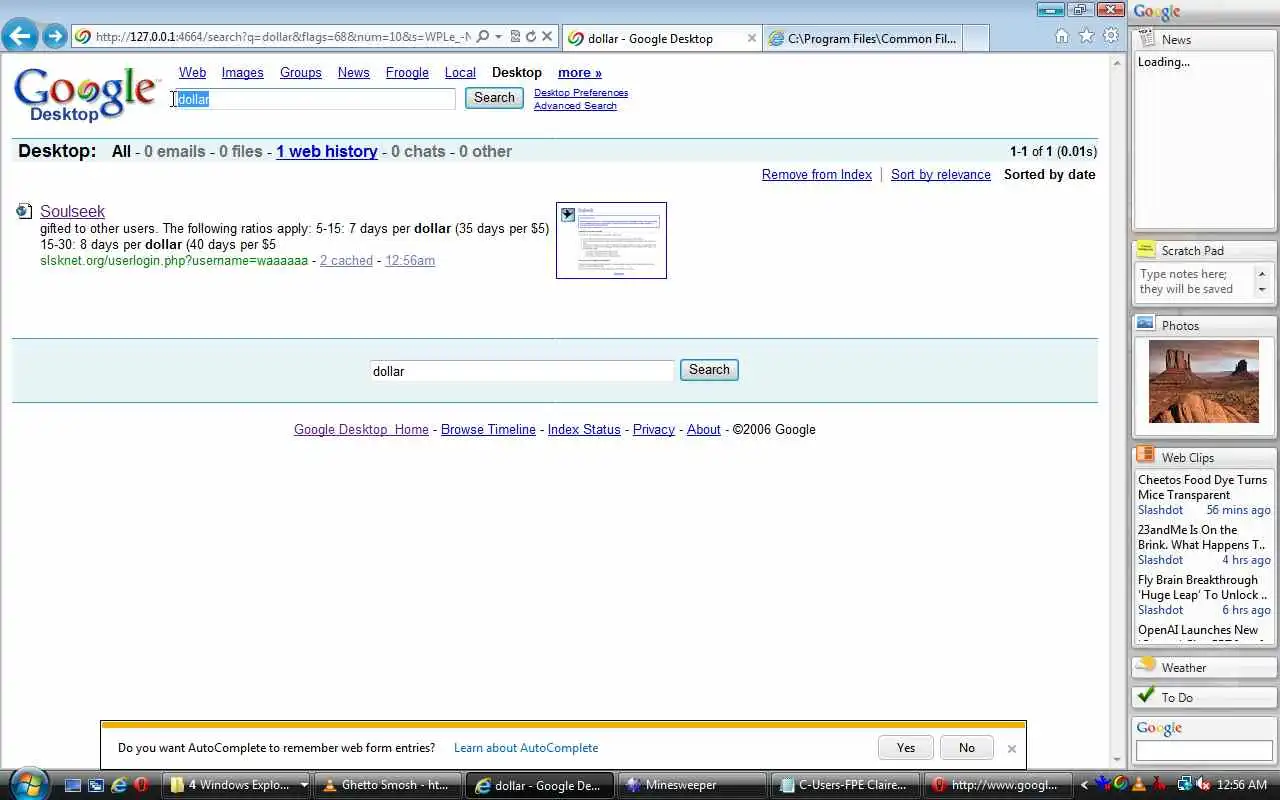1280x800 pixels.
Task: Click the Scratch Pad notes field
Action: pyautogui.click(x=1196, y=282)
